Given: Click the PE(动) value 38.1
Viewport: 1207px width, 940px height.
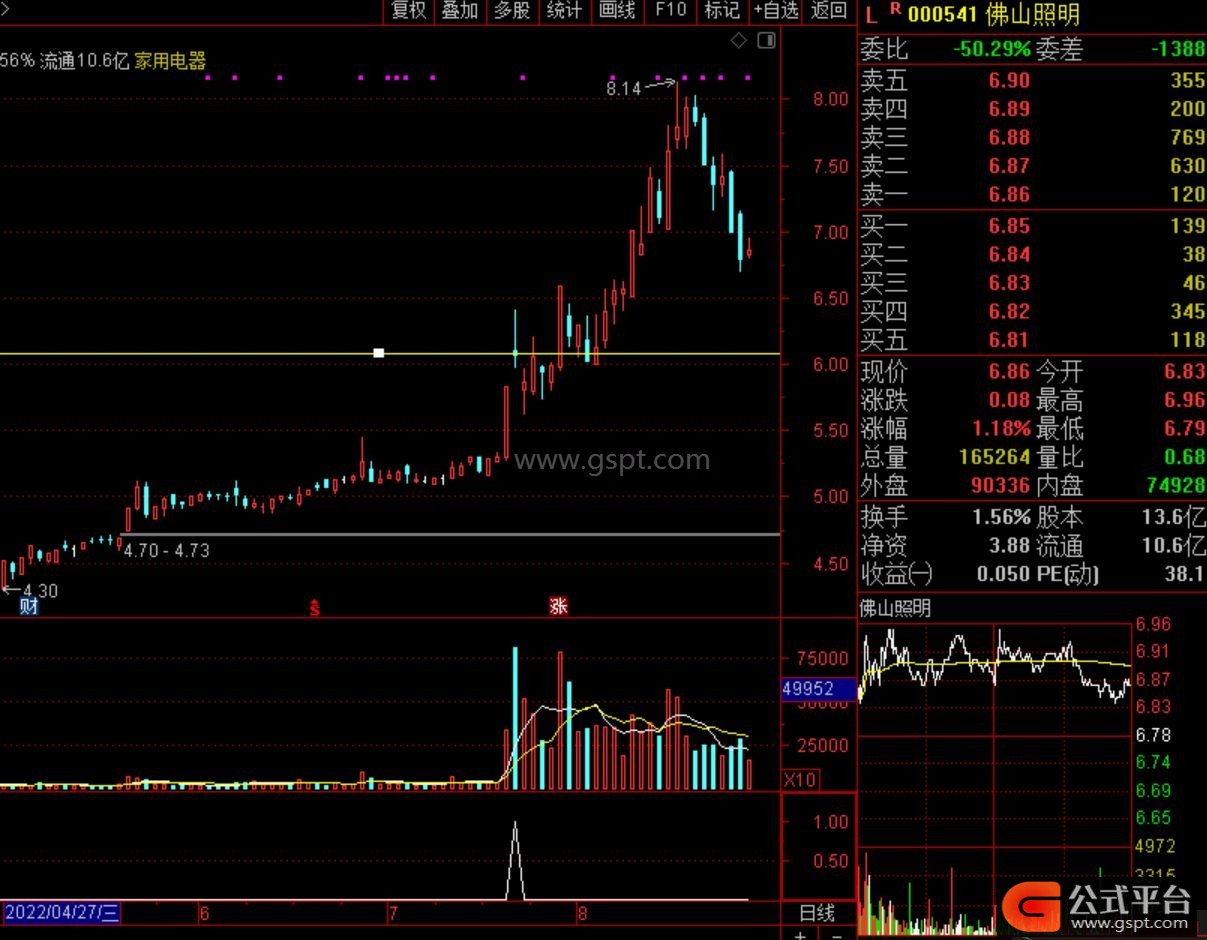Looking at the screenshot, I should pyautogui.click(x=1184, y=574).
